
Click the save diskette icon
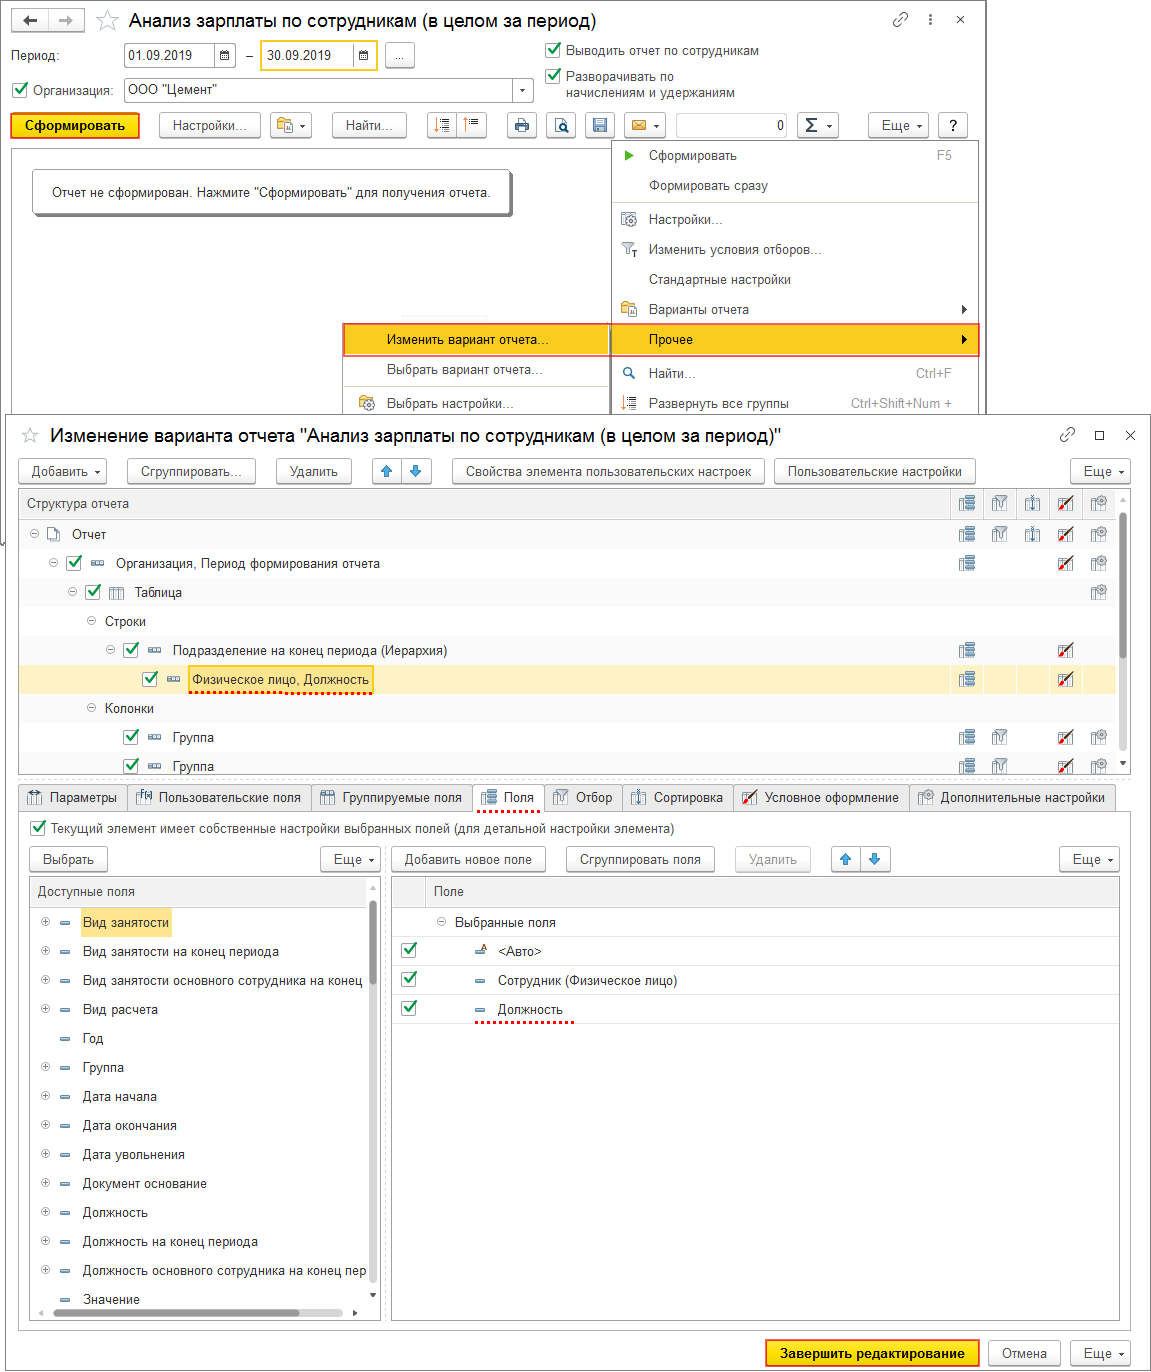(600, 125)
